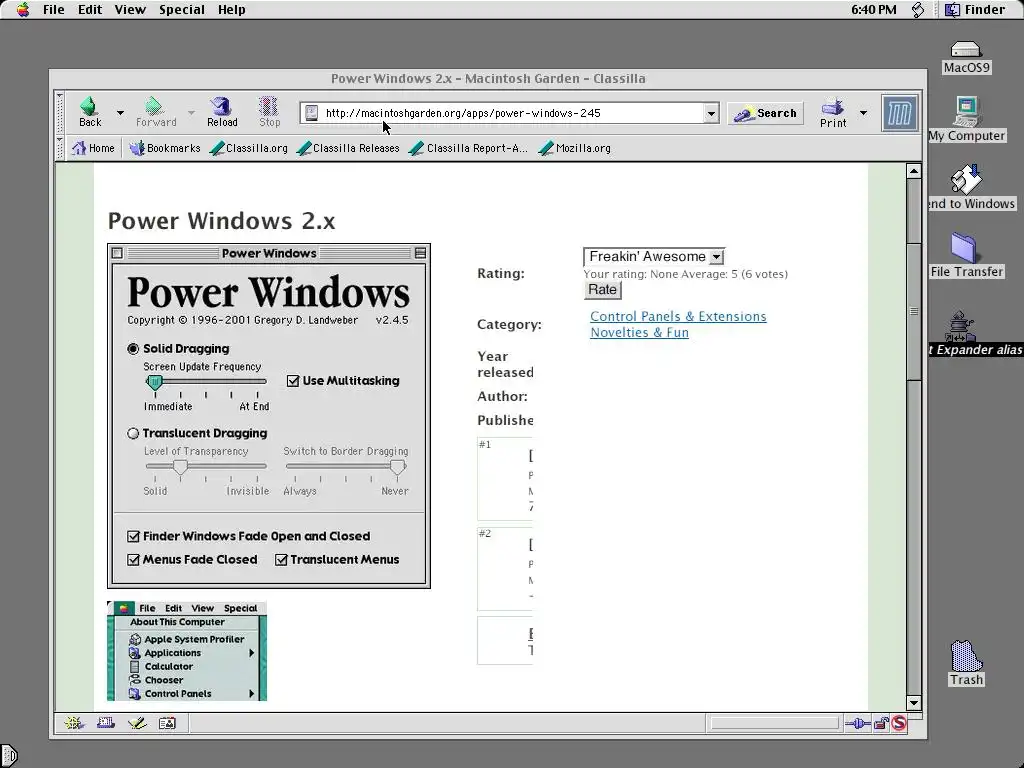
Task: Click the menu bar clock
Action: 873,10
